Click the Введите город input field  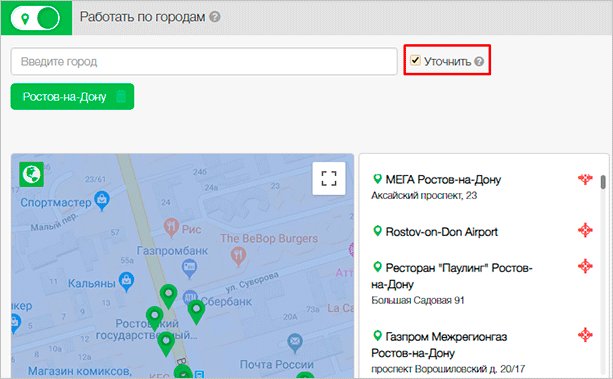[x=204, y=61]
